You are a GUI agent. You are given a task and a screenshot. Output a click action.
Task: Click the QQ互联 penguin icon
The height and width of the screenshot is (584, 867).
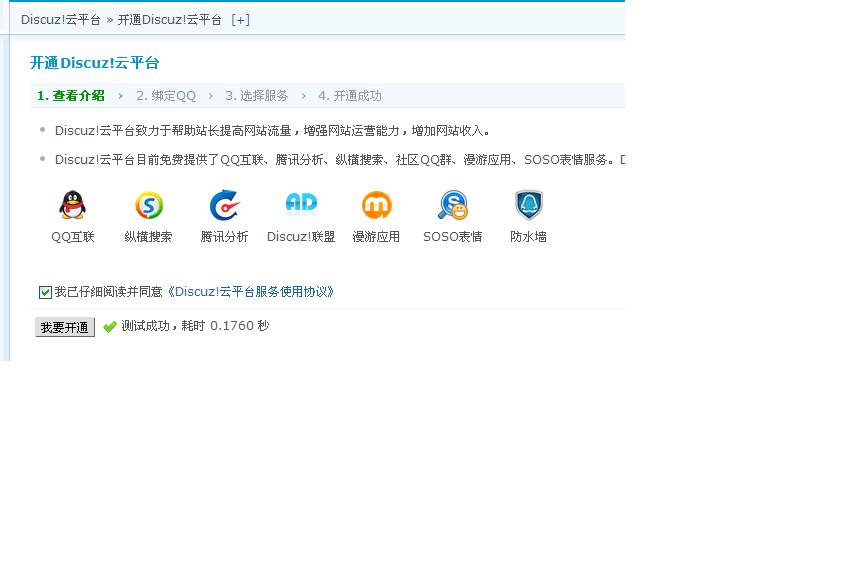pos(72,205)
